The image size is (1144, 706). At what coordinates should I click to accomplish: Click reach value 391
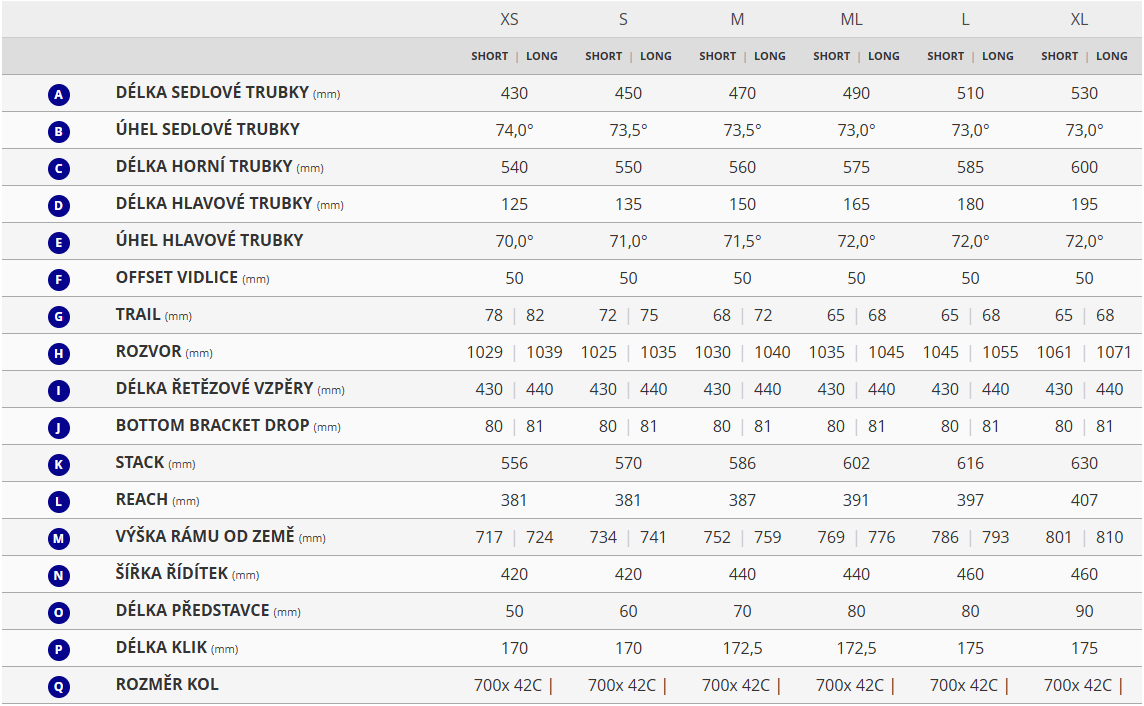pyautogui.click(x=857, y=500)
